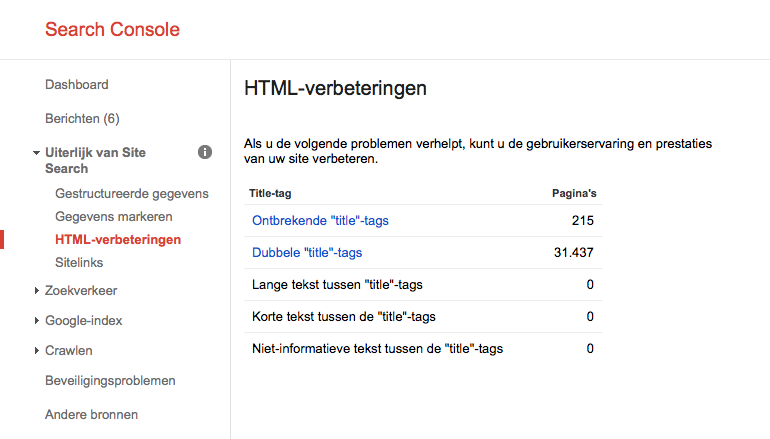Collapse the Uiterlijk van Site Search section
The width and height of the screenshot is (770, 439).
(x=36, y=153)
